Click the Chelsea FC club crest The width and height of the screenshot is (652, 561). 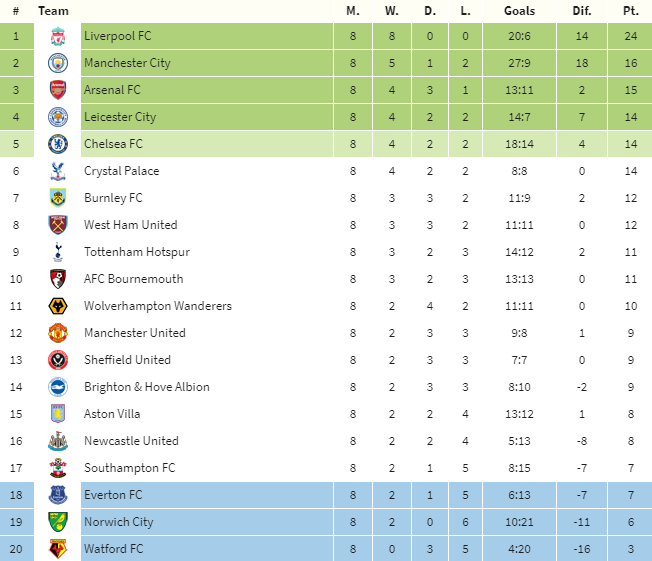point(58,144)
